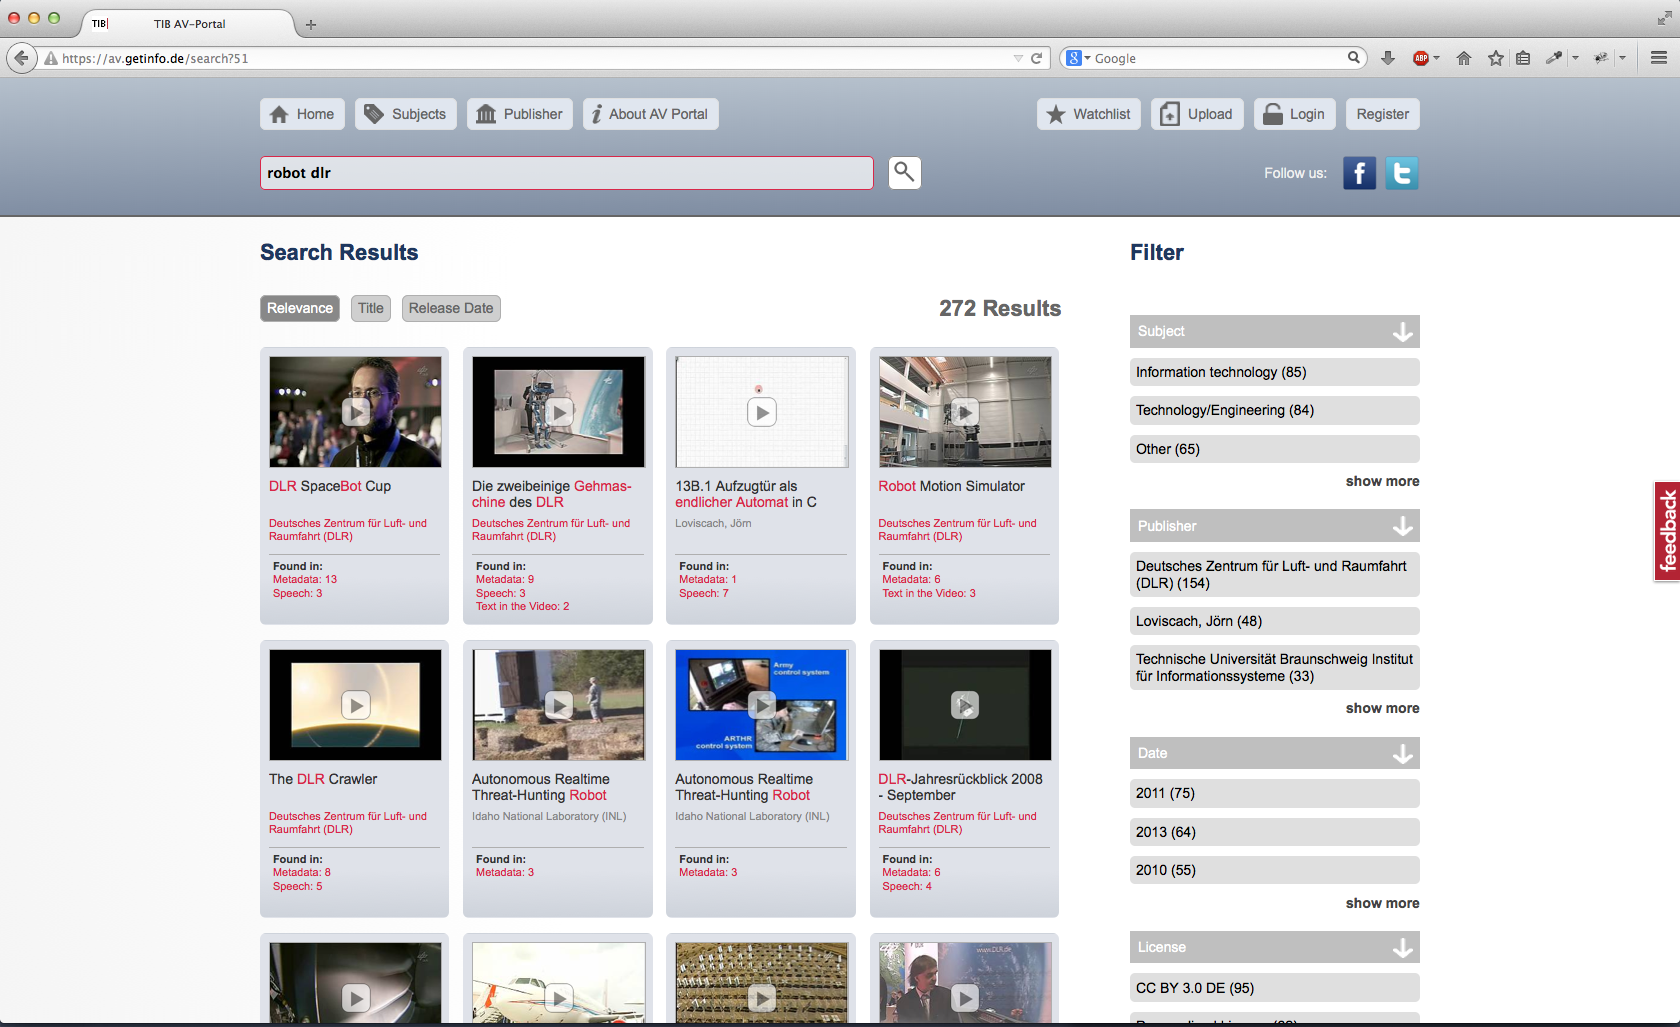This screenshot has height=1027, width=1680.
Task: Open the Upload page
Action: tap(1198, 114)
